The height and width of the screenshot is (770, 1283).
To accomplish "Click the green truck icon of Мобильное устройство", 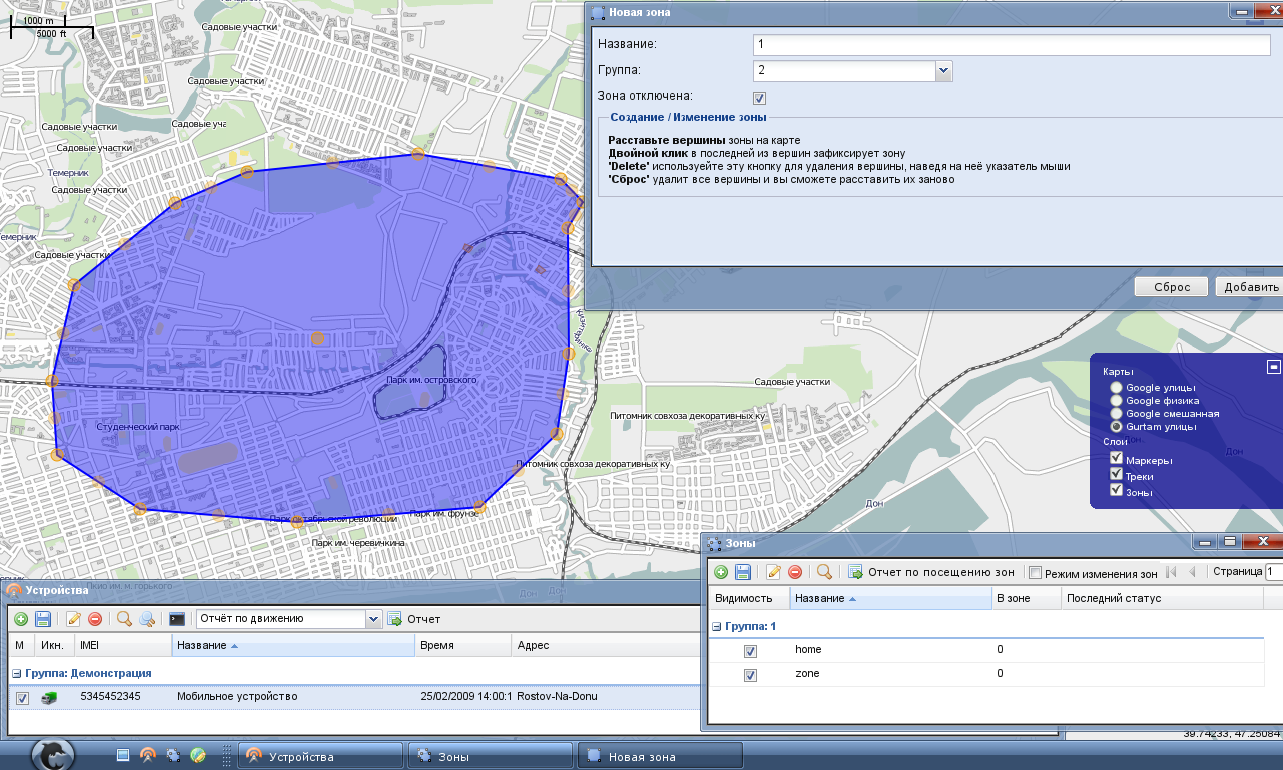I will tap(49, 697).
